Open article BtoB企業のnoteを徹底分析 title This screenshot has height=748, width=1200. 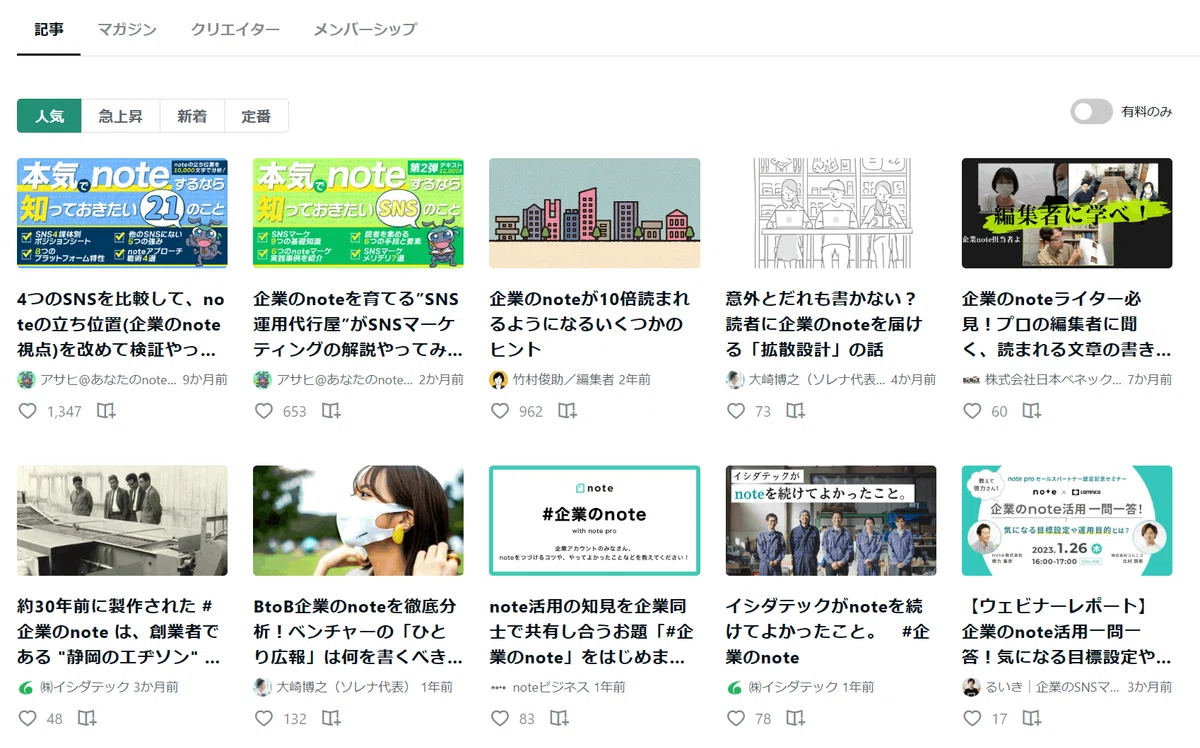(x=358, y=632)
